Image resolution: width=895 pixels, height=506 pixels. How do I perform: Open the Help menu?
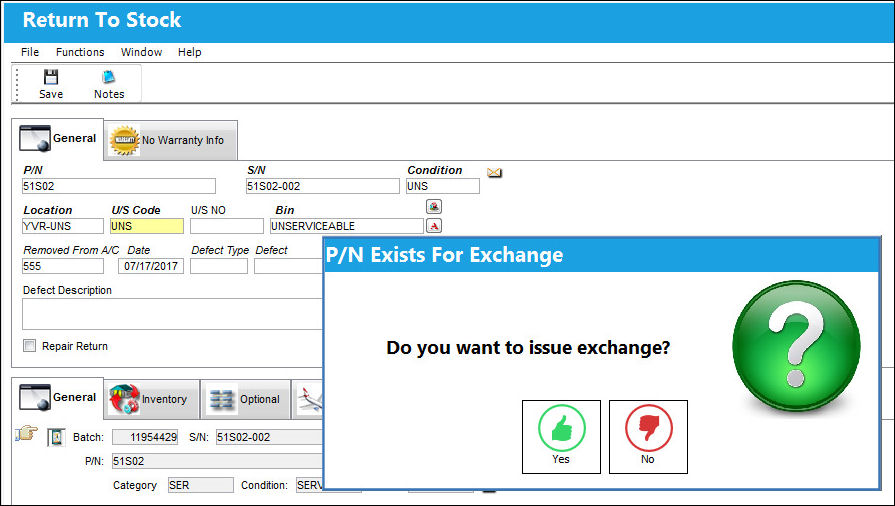pos(189,52)
